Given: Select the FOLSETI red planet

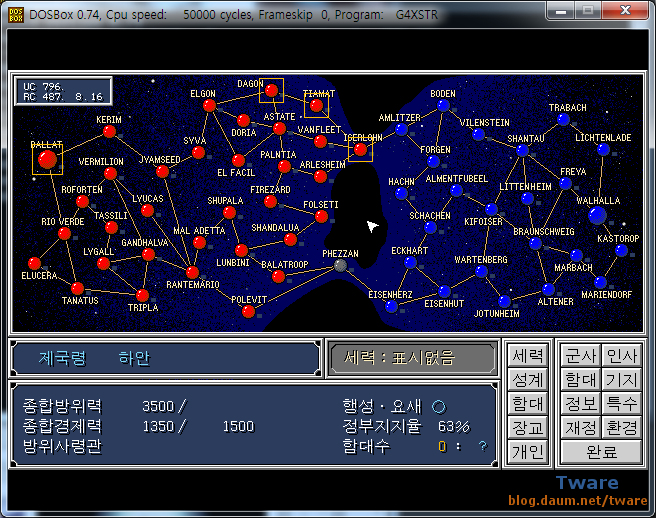Looking at the screenshot, I should pyautogui.click(x=321, y=217).
